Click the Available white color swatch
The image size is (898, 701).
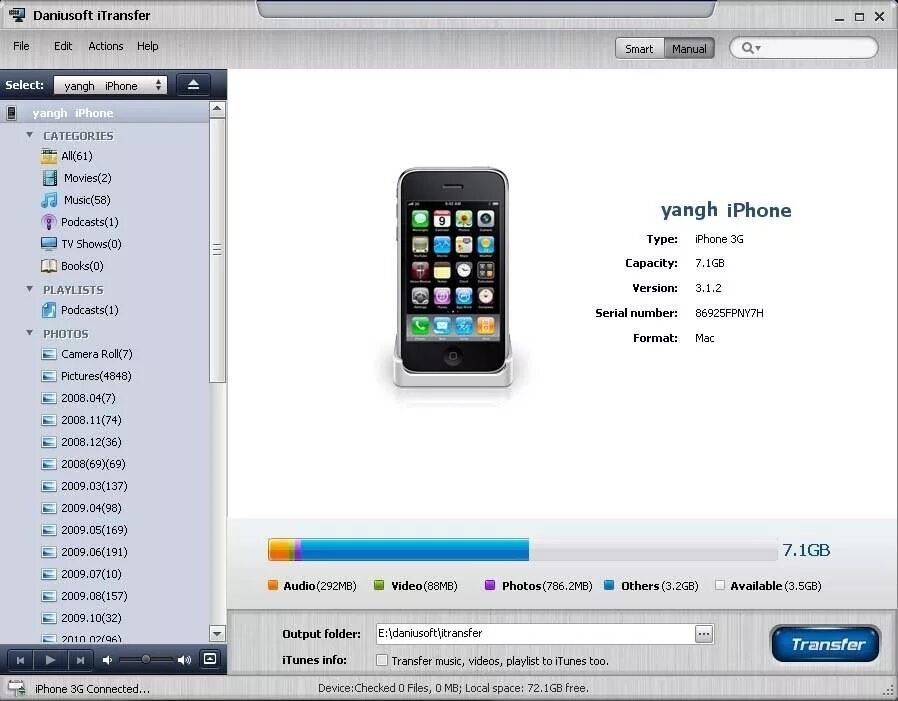click(720, 585)
